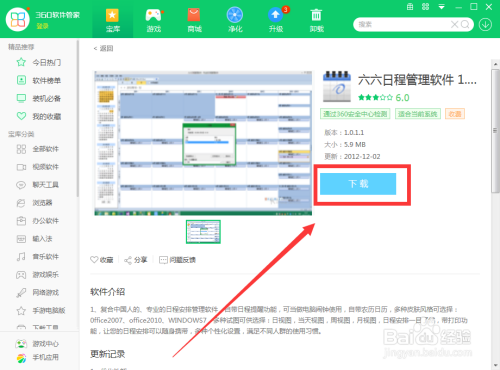Click inside the search input field
This screenshot has height=370, width=500.
(403, 24)
